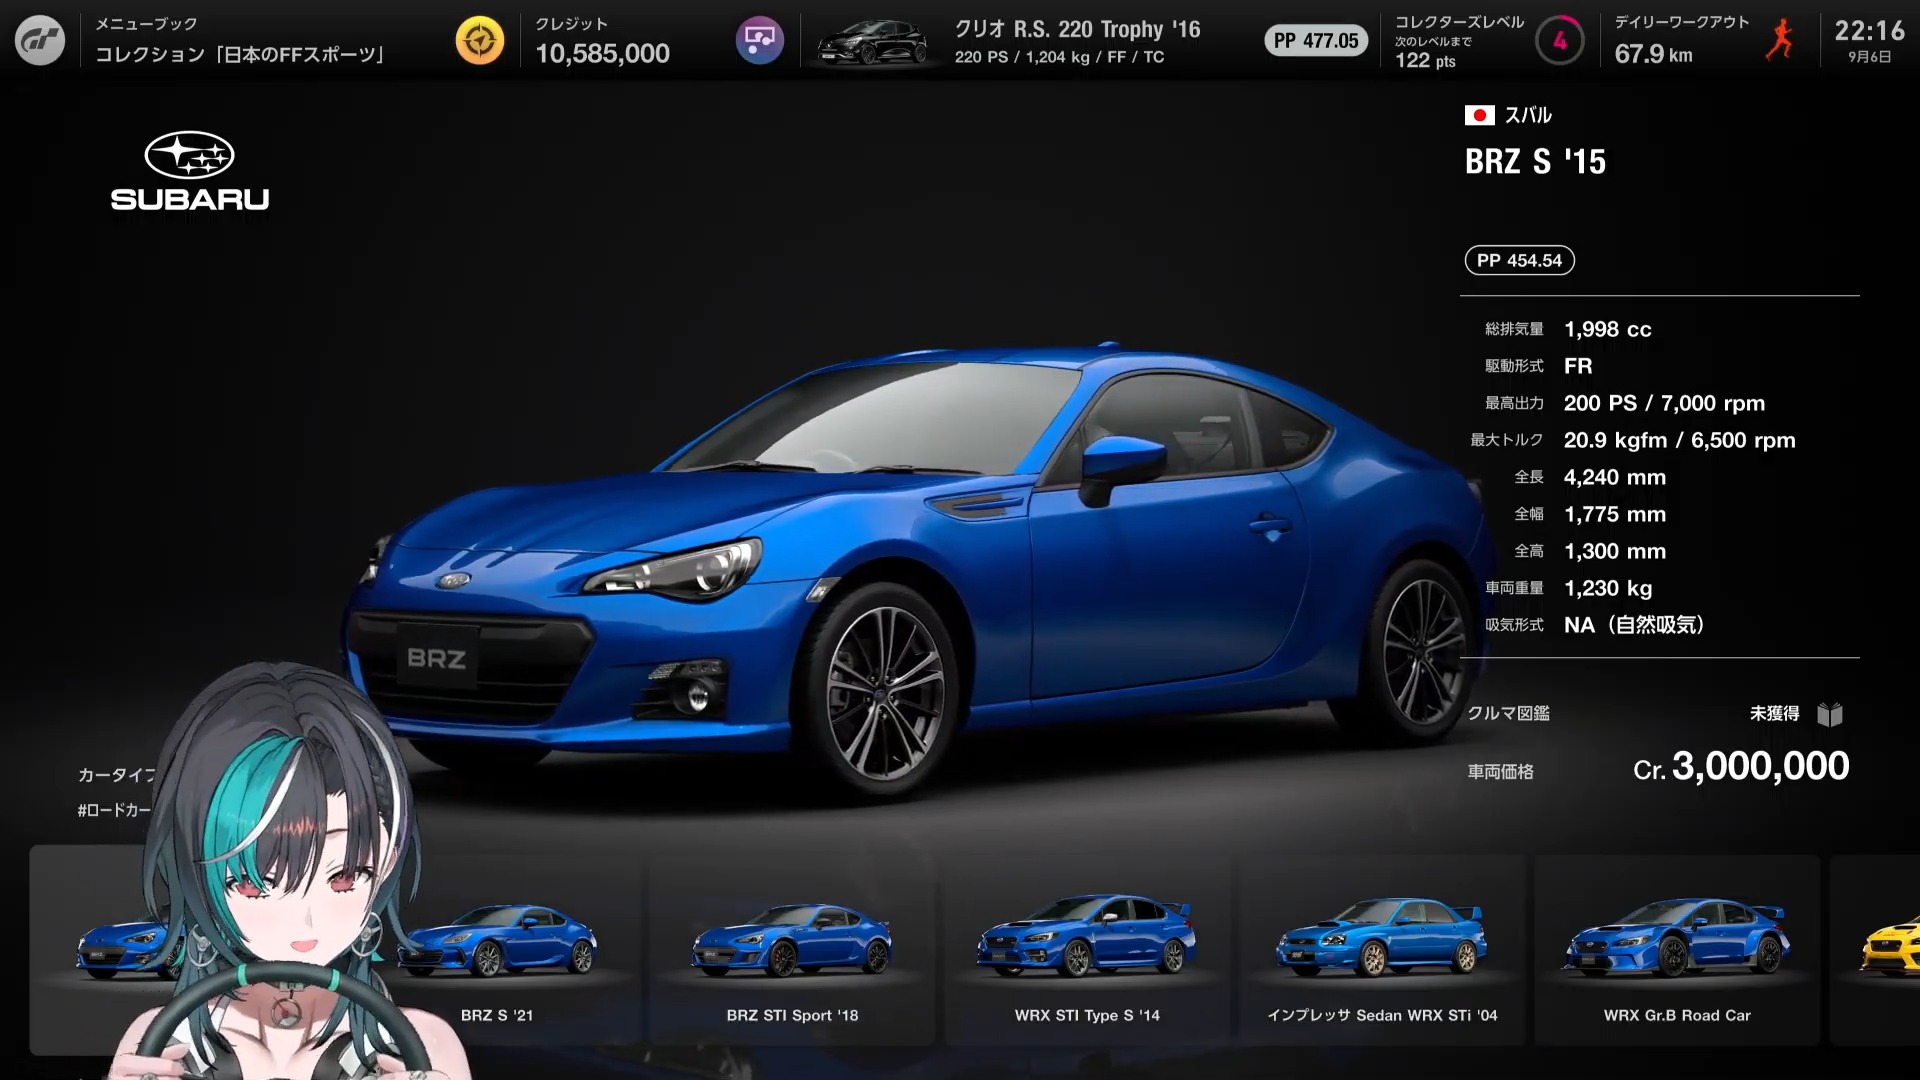
Task: Select the BRZ S '15 car title
Action: click(x=1535, y=162)
